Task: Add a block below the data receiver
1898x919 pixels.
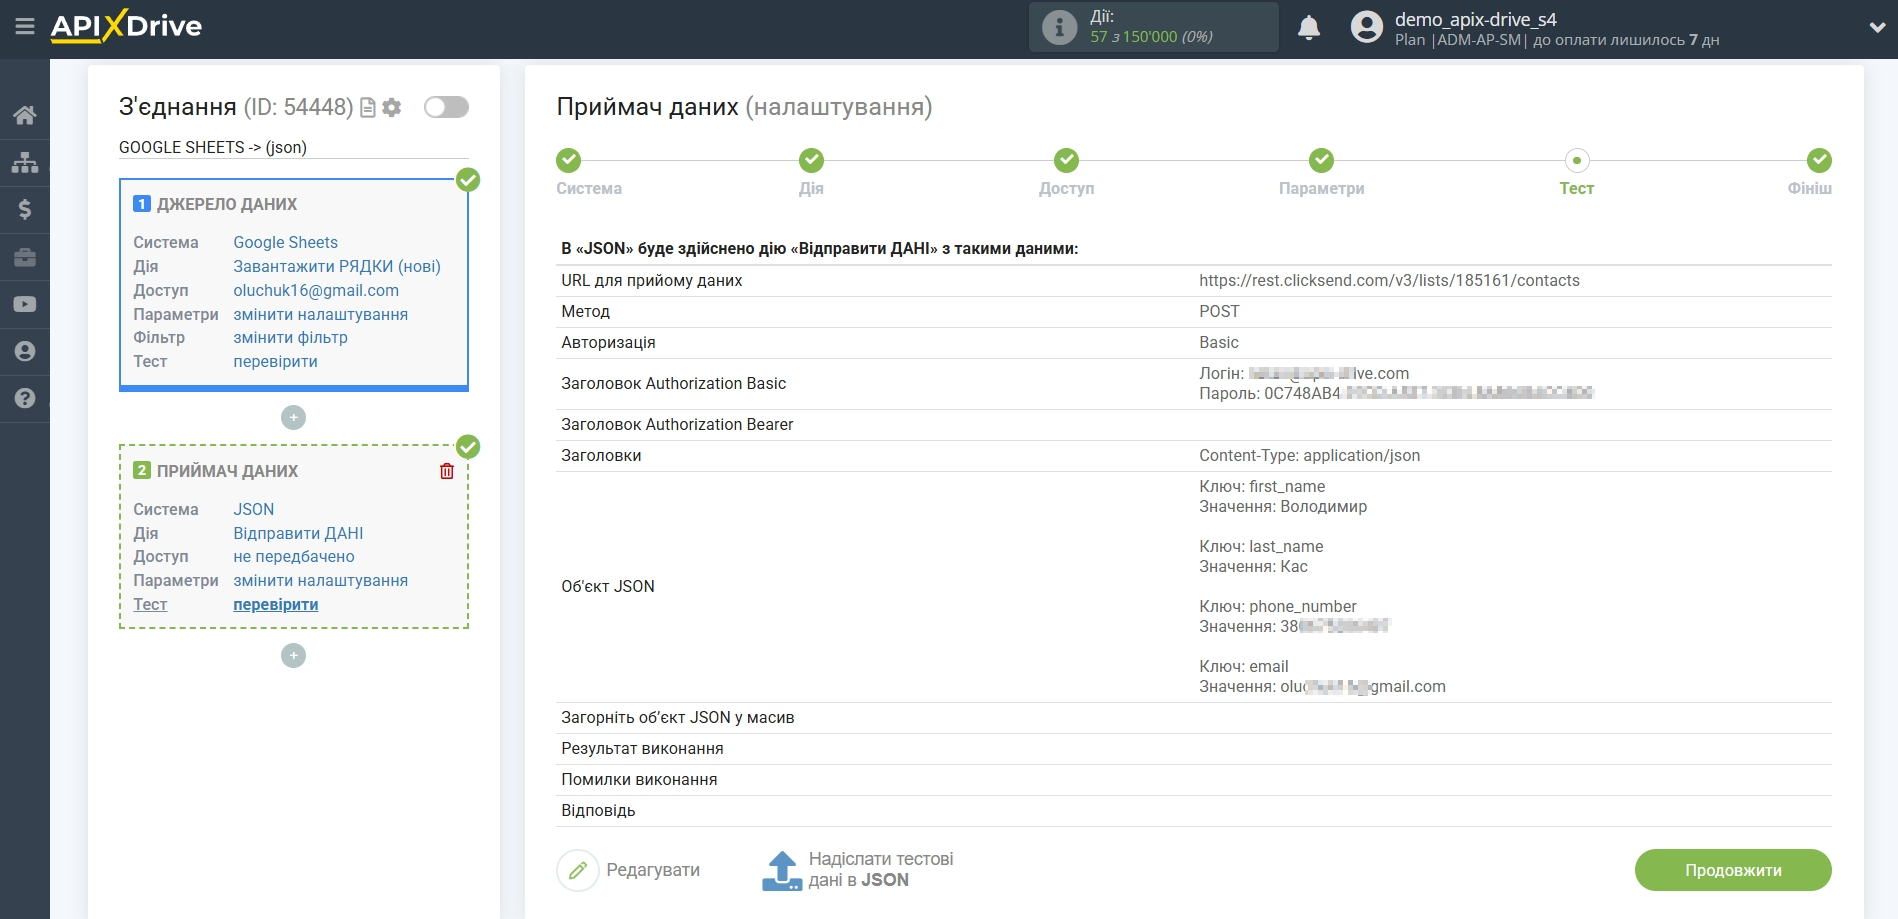Action: [293, 655]
